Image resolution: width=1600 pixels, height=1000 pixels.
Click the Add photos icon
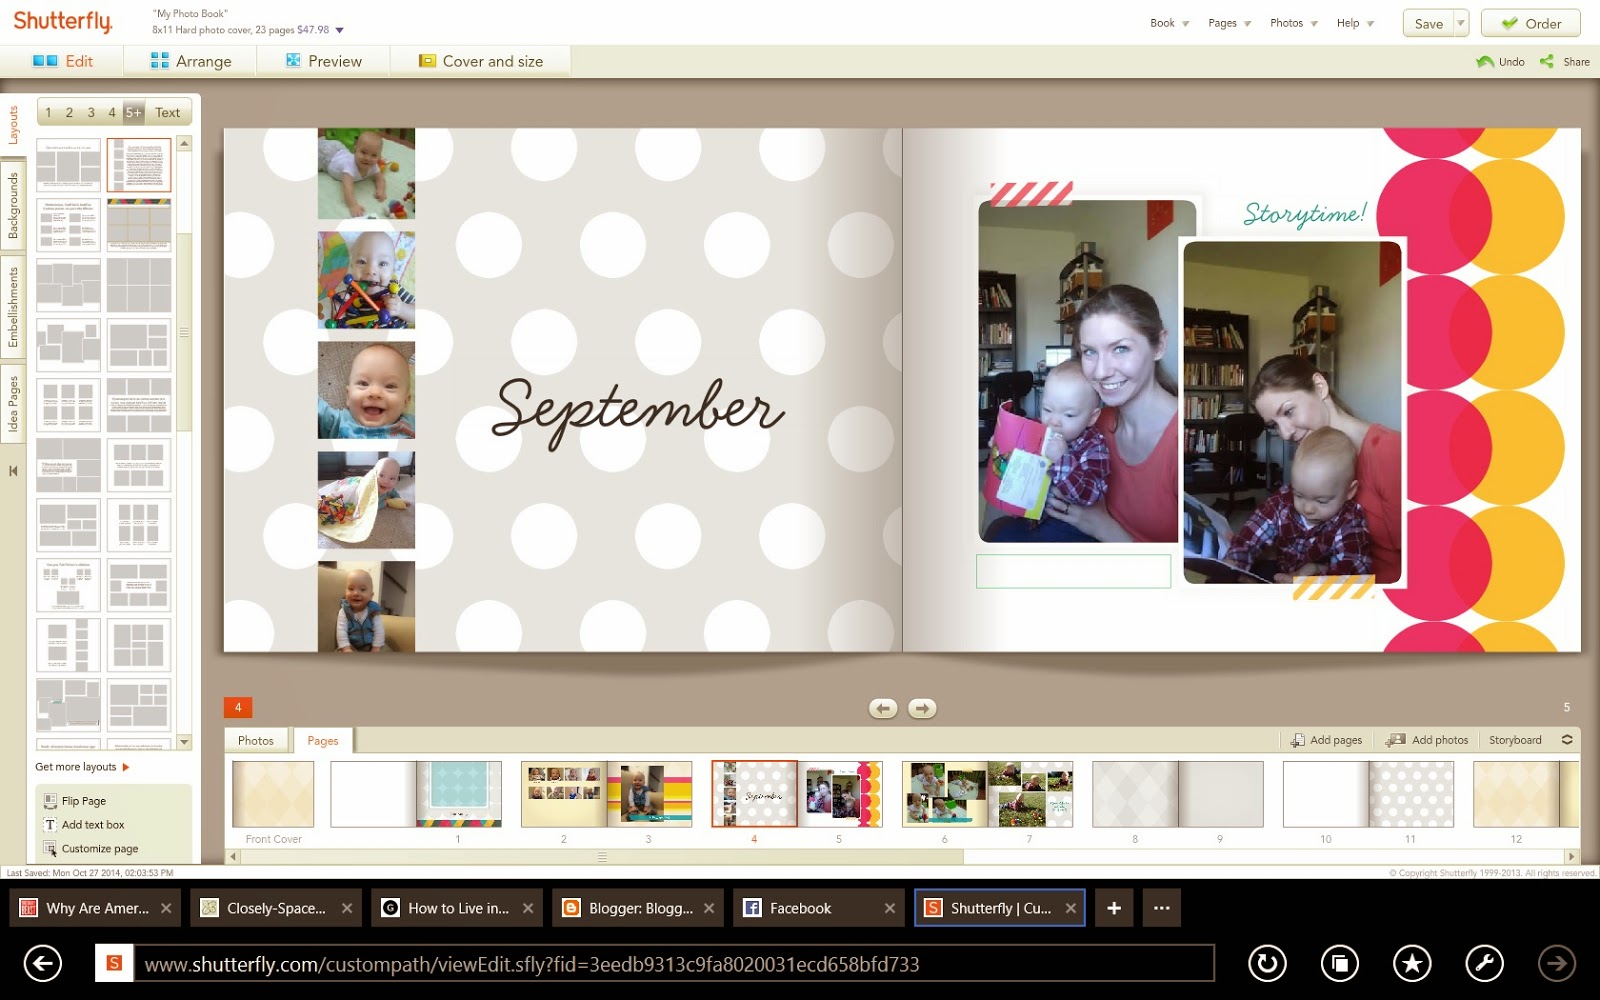1395,740
